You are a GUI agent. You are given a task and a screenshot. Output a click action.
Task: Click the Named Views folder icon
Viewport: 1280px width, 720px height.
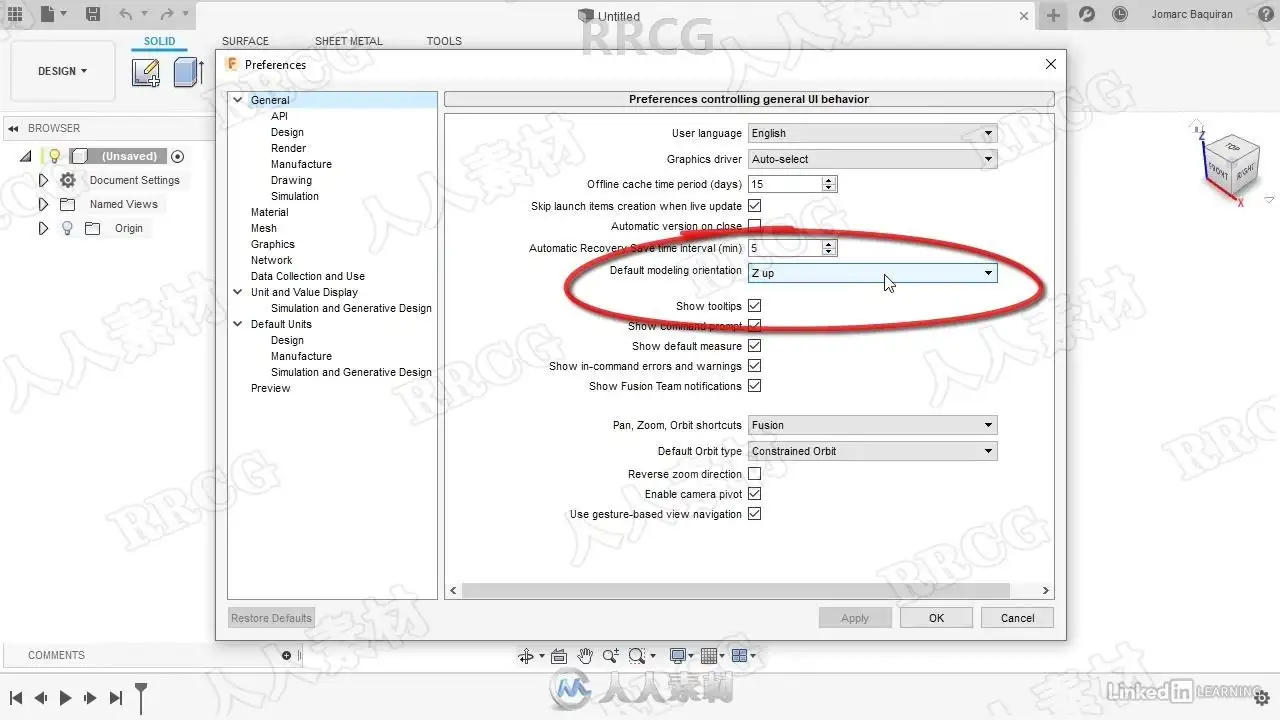pos(68,204)
